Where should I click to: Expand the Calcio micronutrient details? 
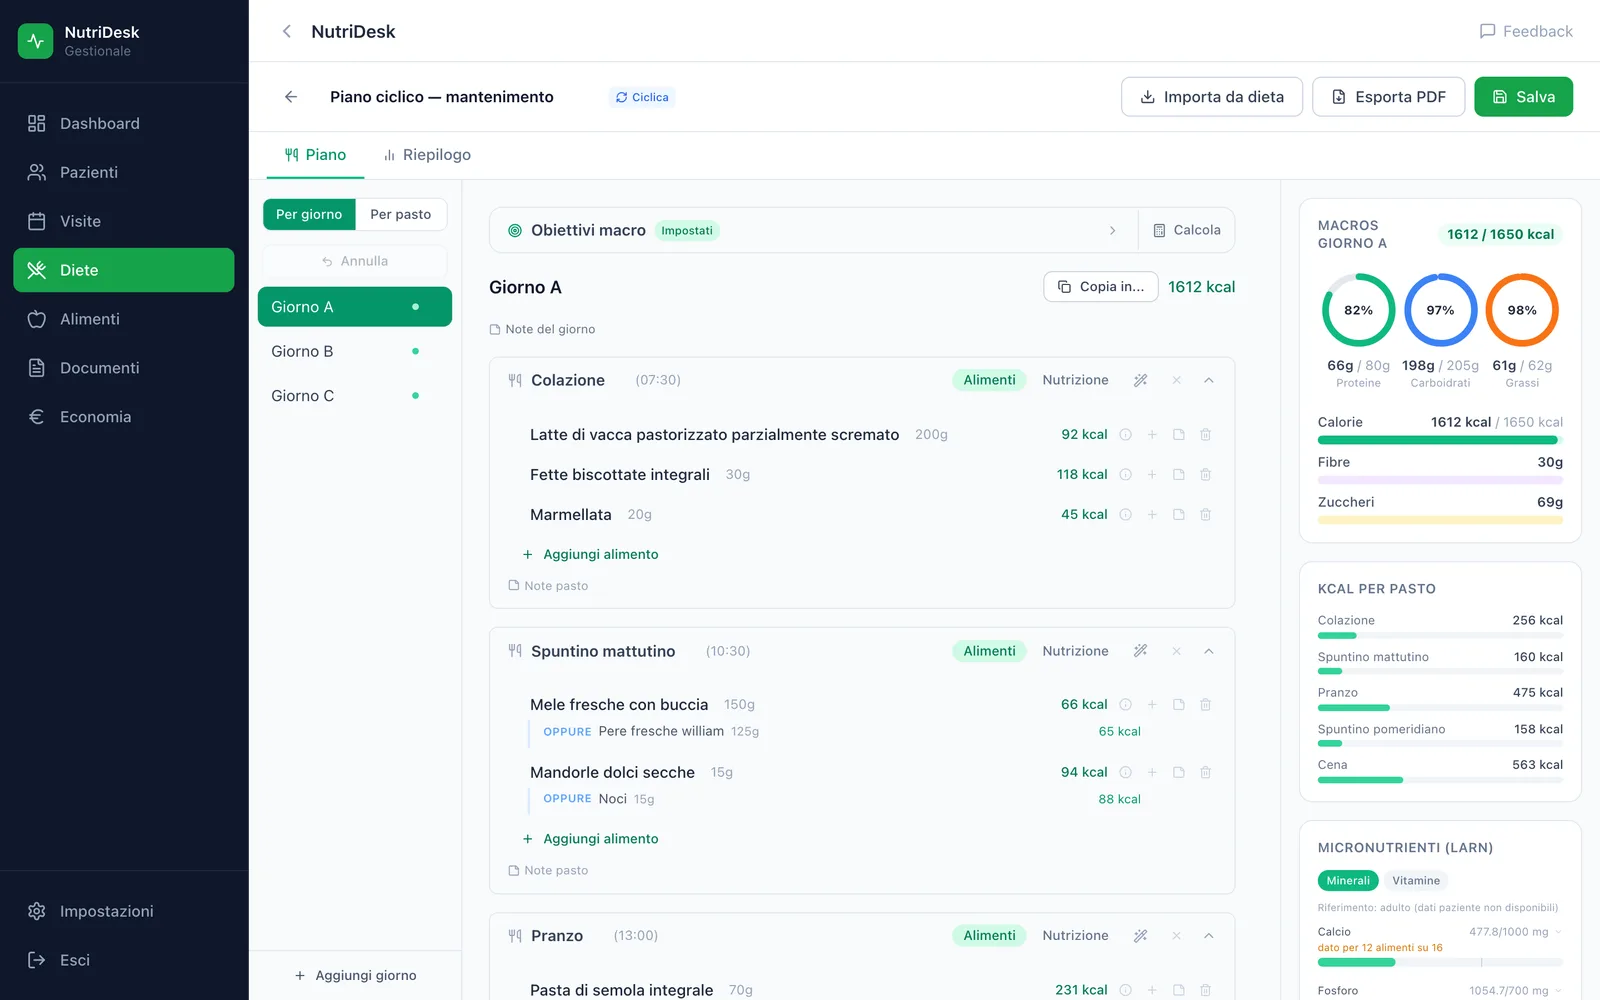(x=1558, y=932)
